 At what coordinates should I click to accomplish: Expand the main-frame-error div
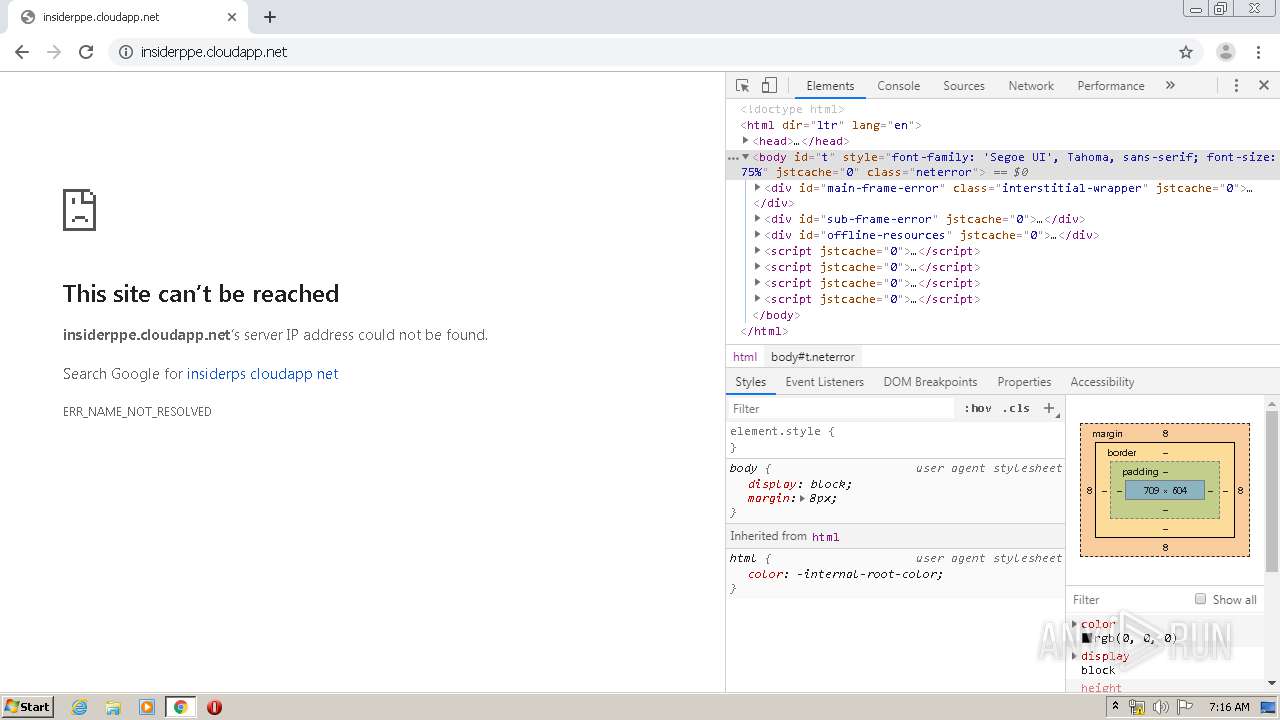pyautogui.click(x=758, y=188)
